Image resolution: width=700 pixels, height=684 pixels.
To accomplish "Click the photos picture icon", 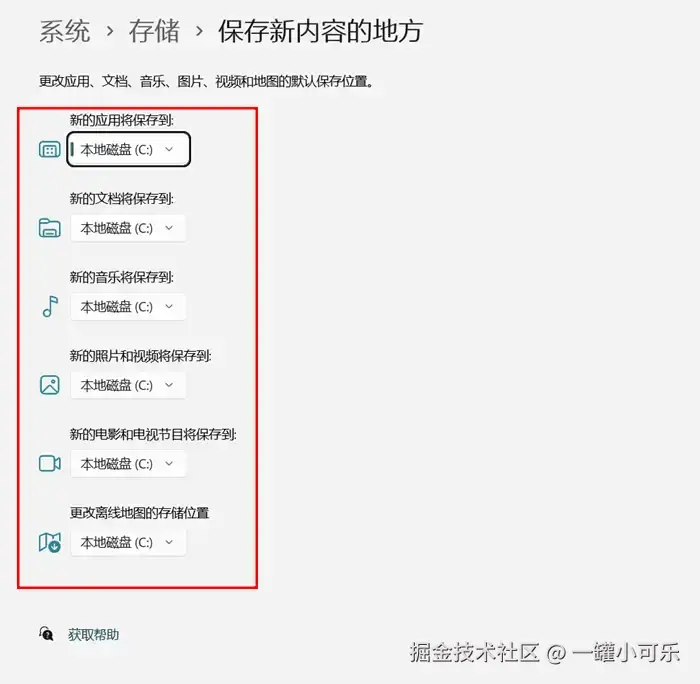I will (x=50, y=385).
